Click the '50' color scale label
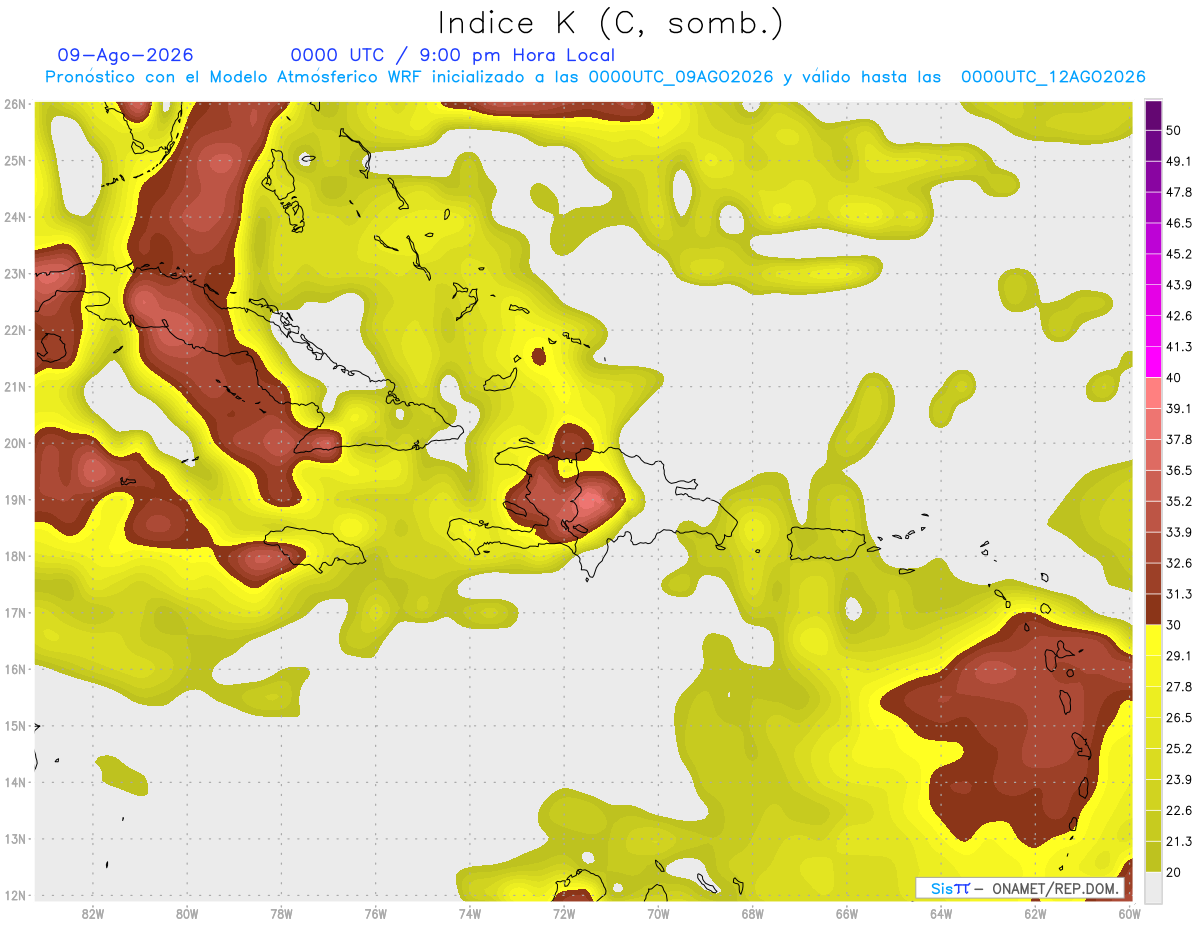The height and width of the screenshot is (927, 1200). [1174, 130]
